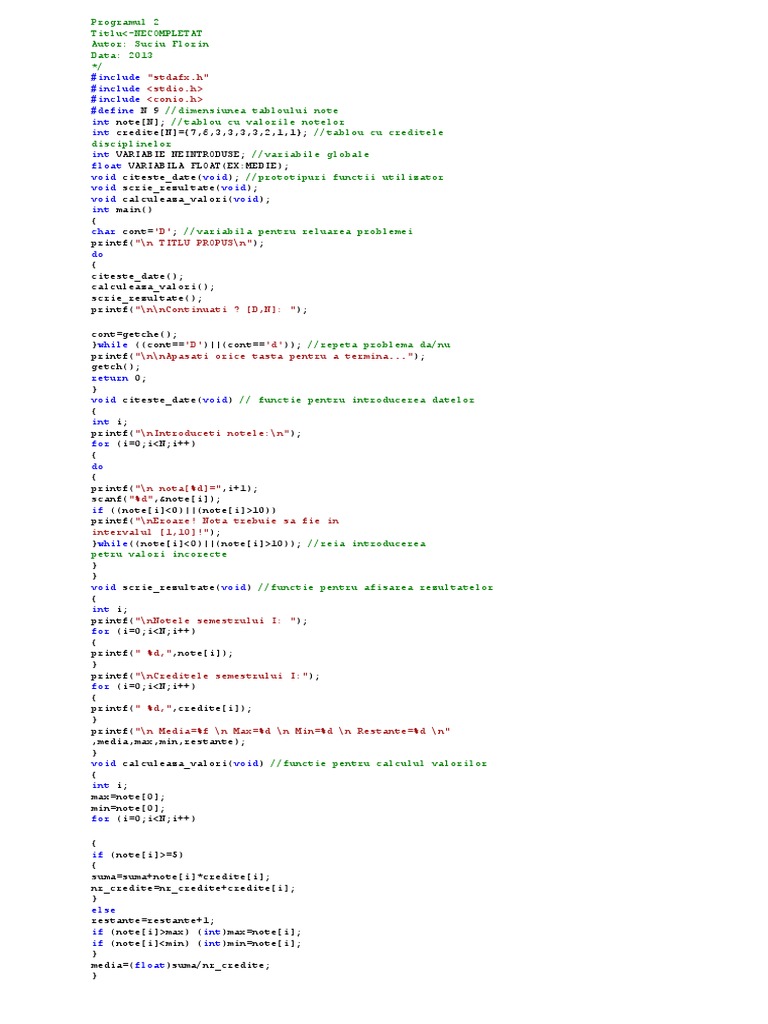Click the 'void calculeaza_valori(void);' prototype line
768x1024 pixels.
coord(180,199)
